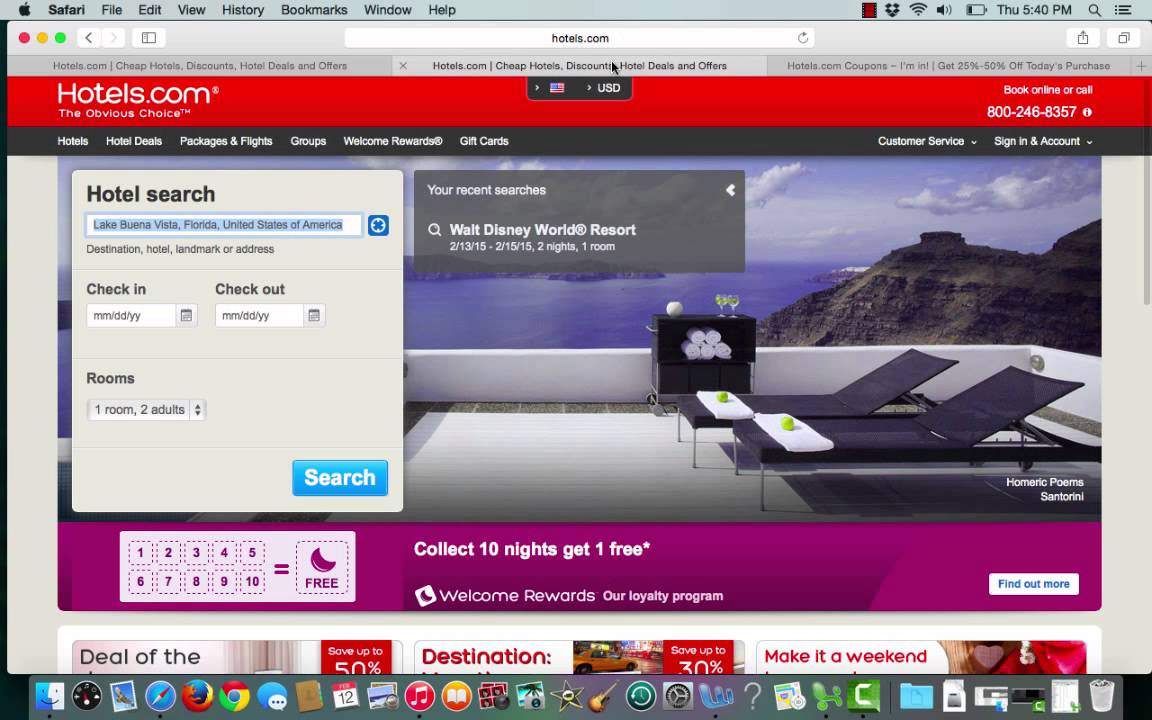The height and width of the screenshot is (720, 1152).
Task: Click the Check in date field
Action: point(132,315)
